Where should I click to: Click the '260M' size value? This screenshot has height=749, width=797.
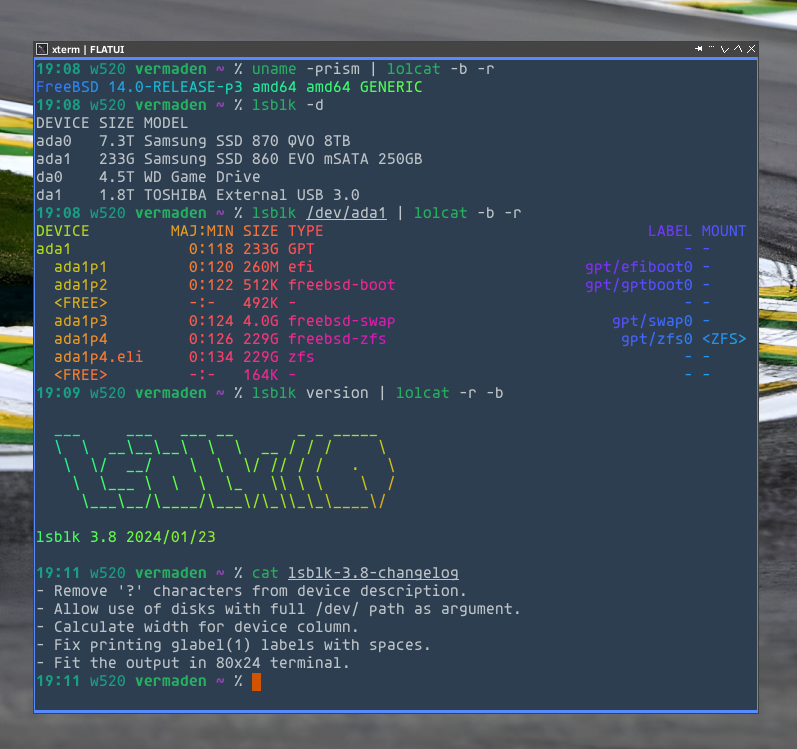(x=260, y=267)
